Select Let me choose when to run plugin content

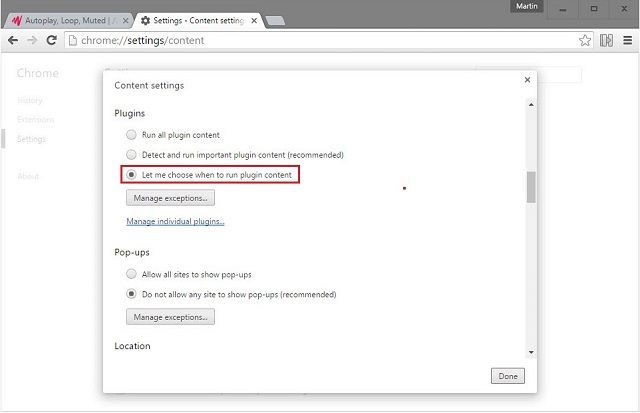tap(131, 175)
